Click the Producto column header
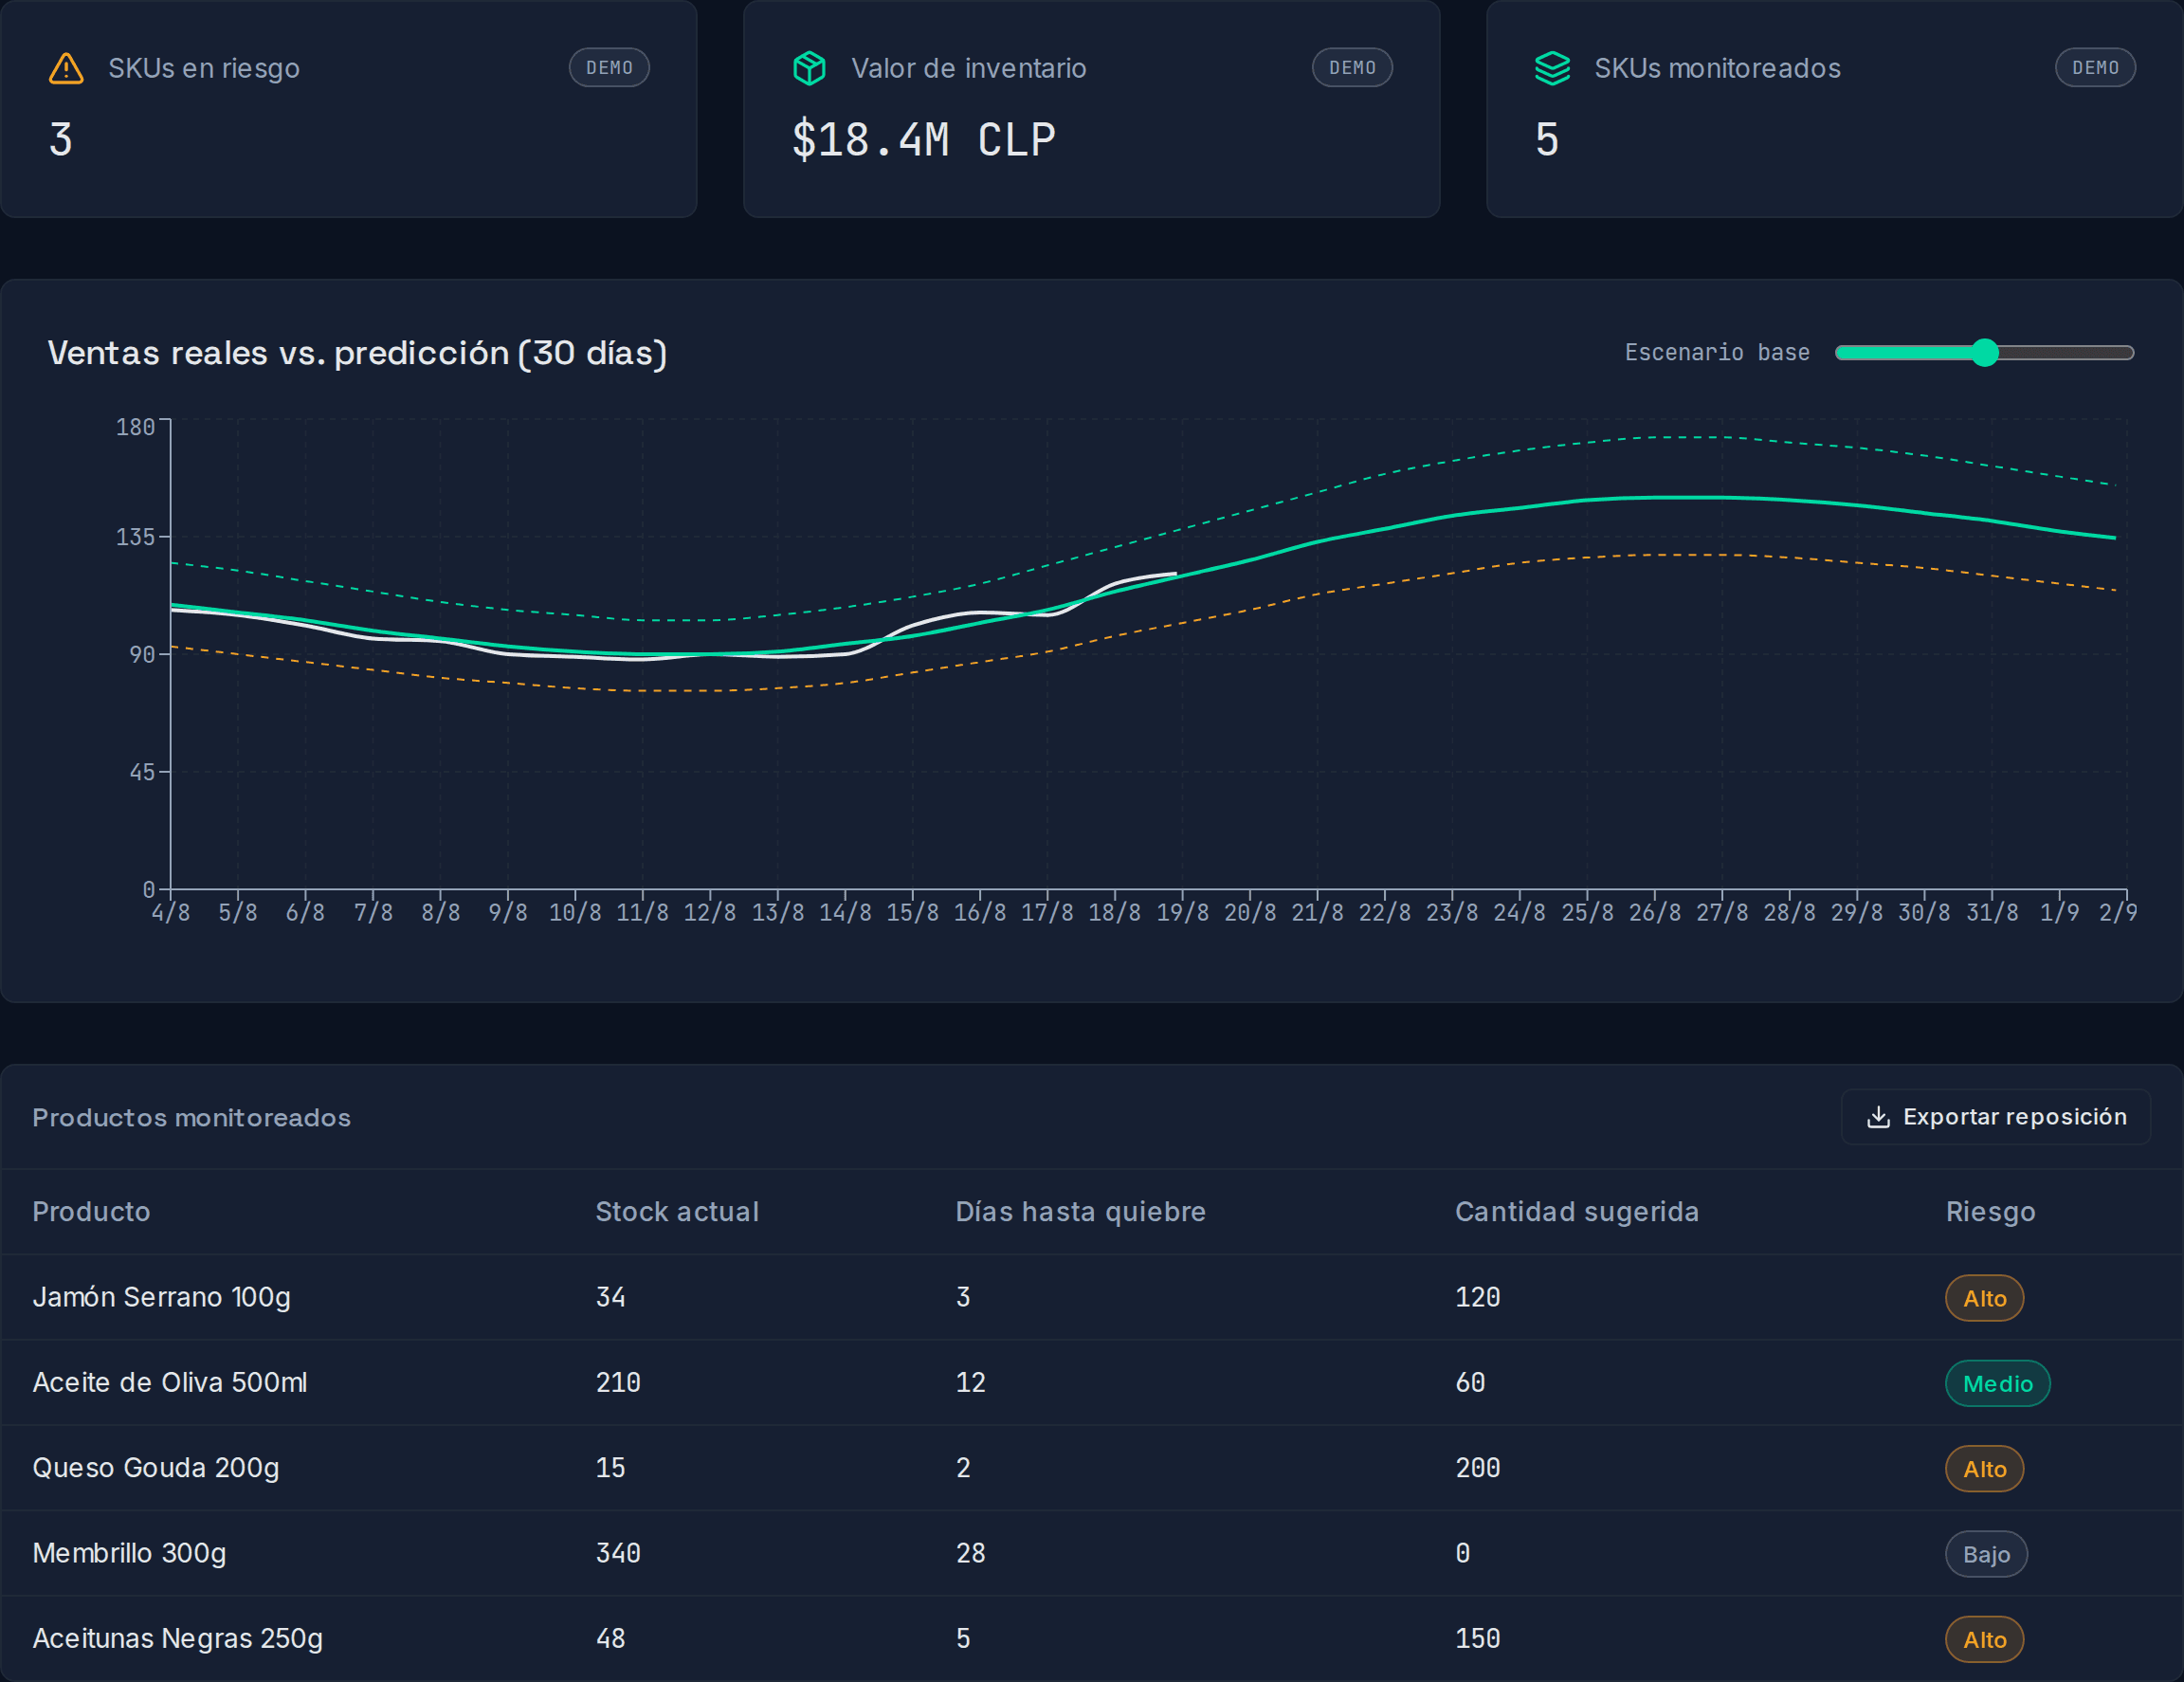2184x1682 pixels. tap(91, 1211)
